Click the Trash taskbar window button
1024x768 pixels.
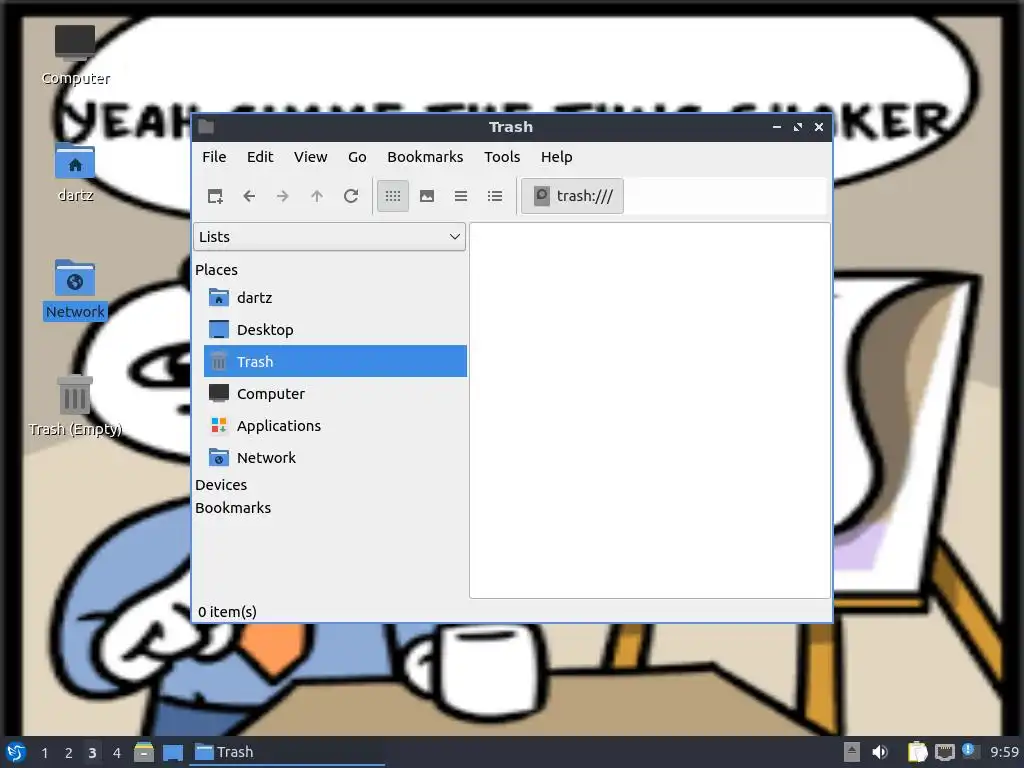tap(287, 752)
